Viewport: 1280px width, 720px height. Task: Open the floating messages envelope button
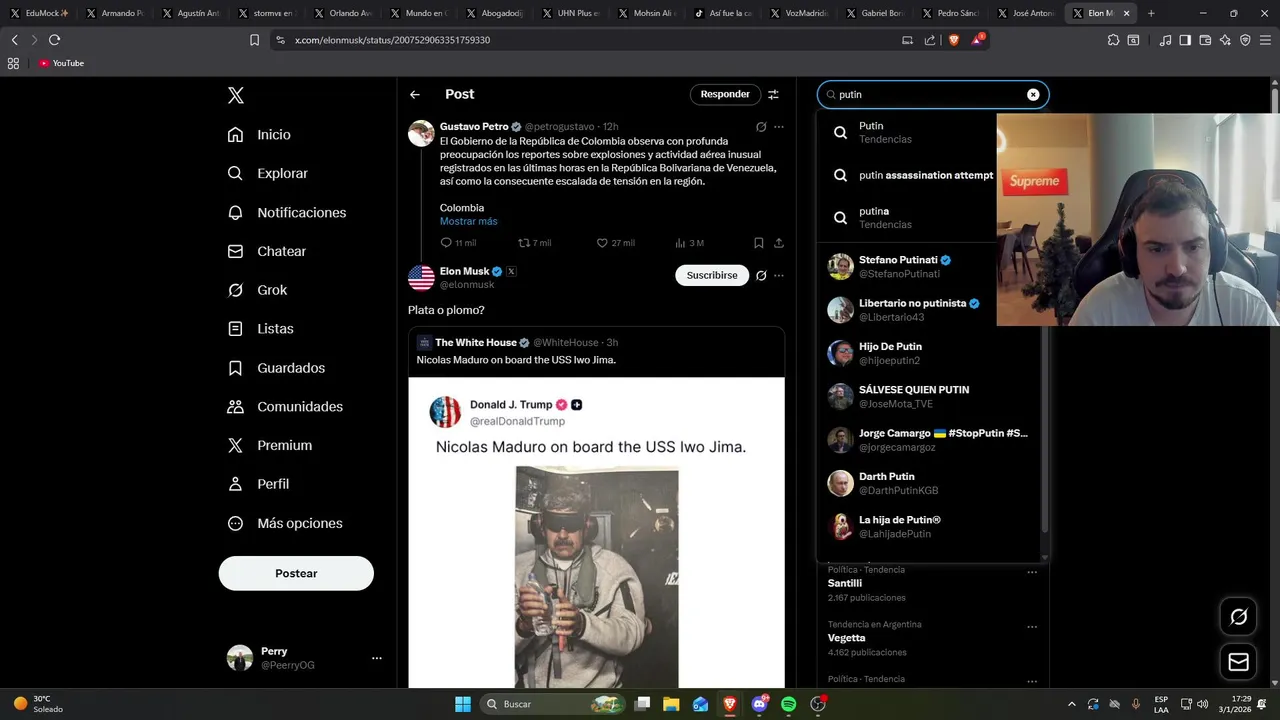click(x=1239, y=662)
